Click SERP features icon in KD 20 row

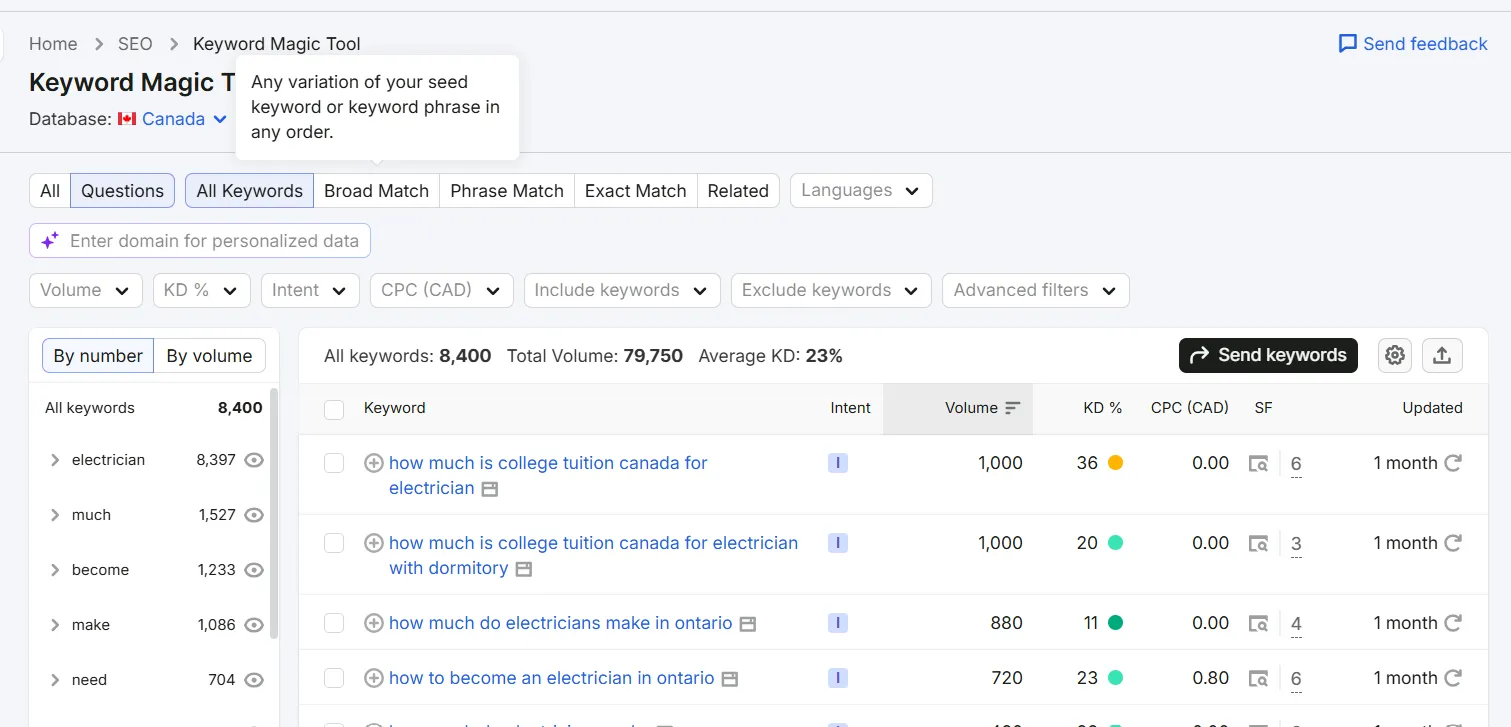1259,544
